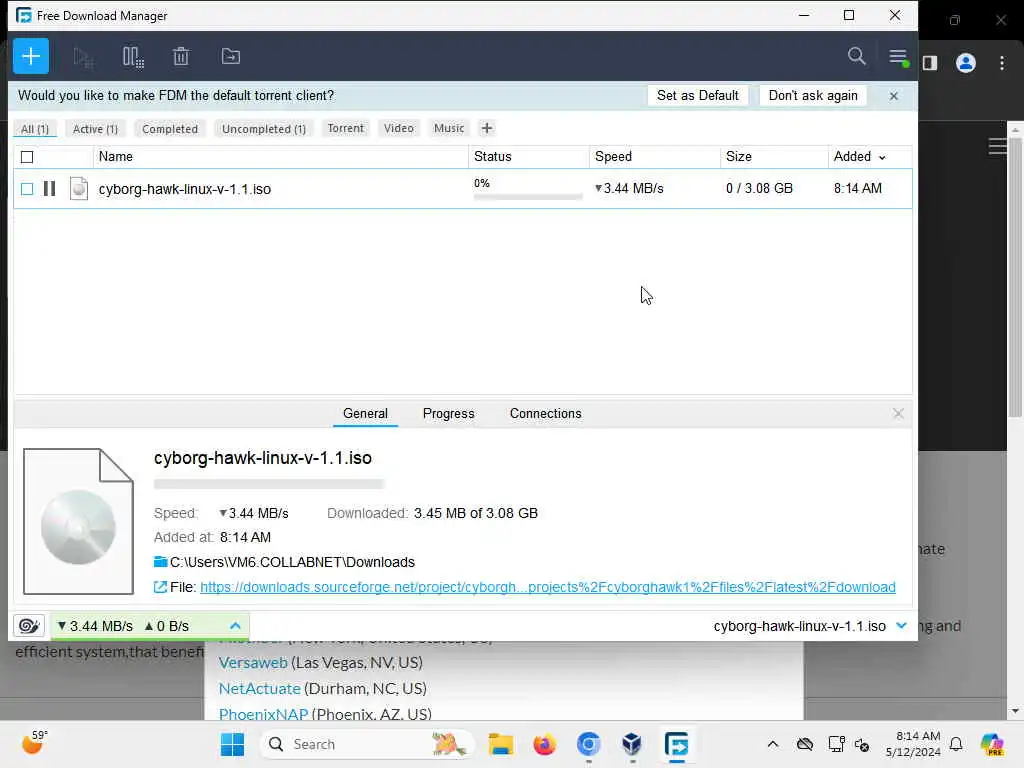Add a new filter tag with plus

(487, 128)
